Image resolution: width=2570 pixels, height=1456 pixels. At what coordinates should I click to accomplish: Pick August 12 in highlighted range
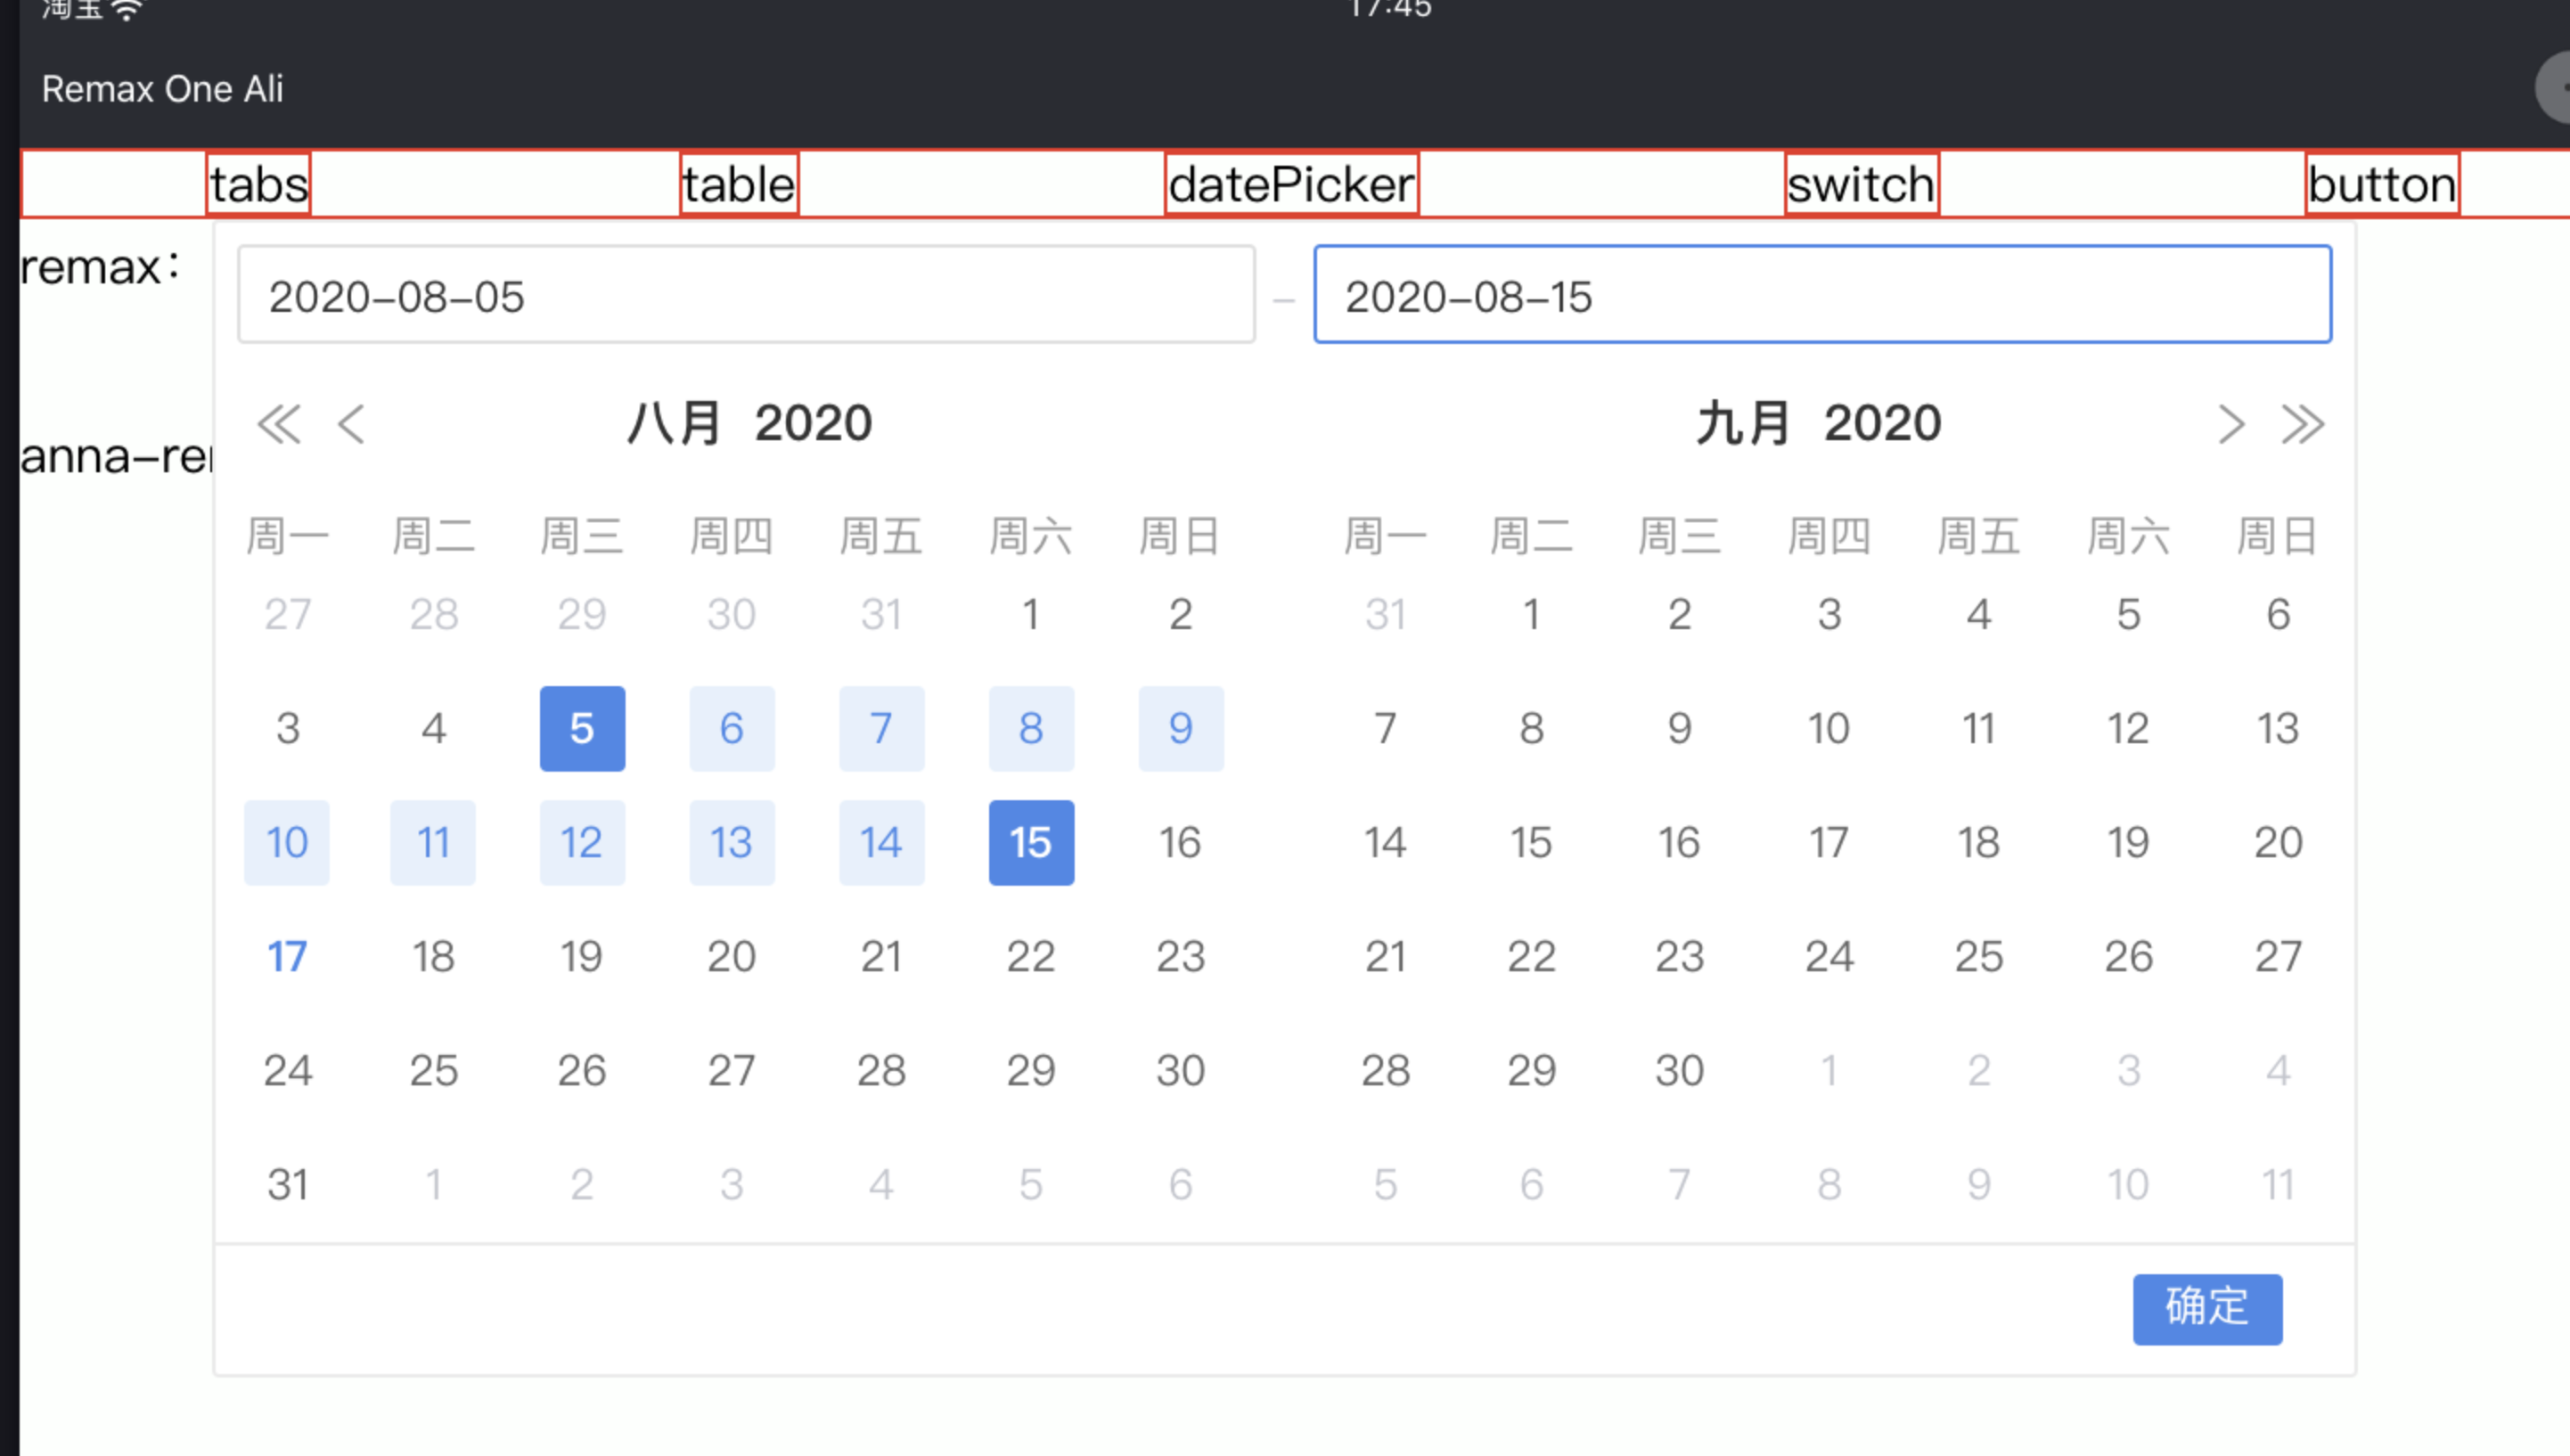pyautogui.click(x=582, y=843)
